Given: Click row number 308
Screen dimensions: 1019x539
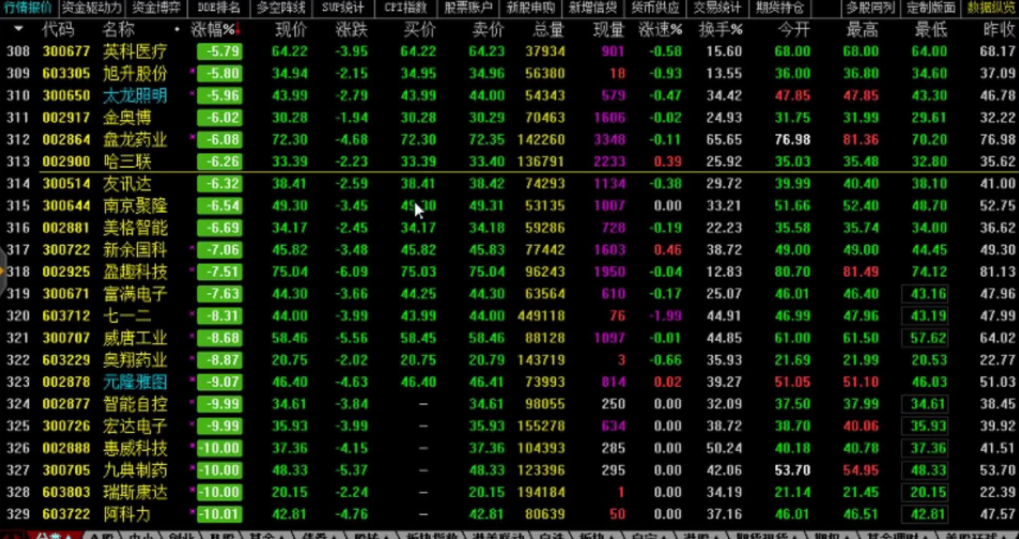Looking at the screenshot, I should (x=18, y=52).
